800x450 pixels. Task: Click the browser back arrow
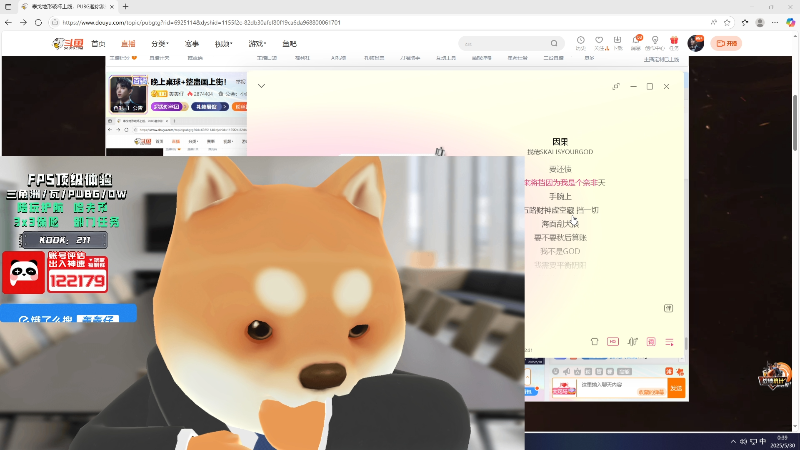8,22
